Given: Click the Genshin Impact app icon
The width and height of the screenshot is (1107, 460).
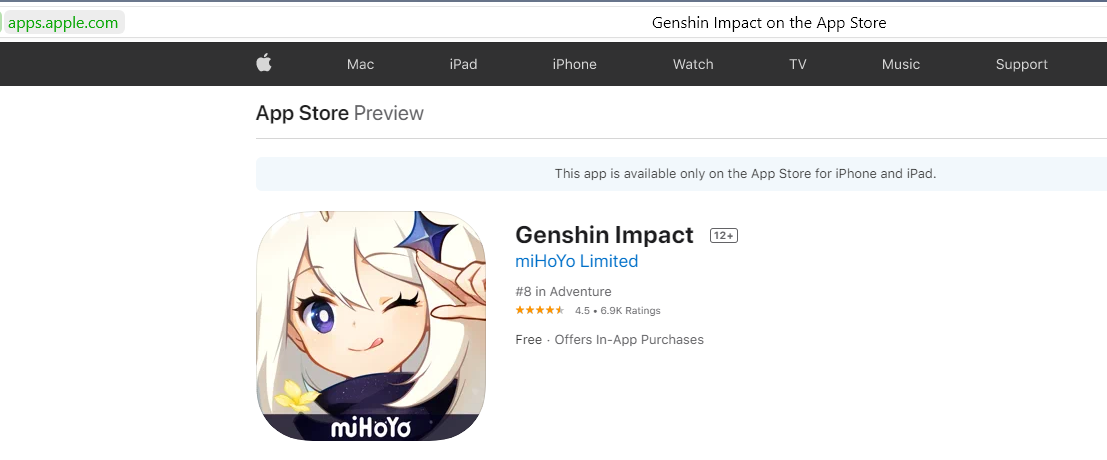Looking at the screenshot, I should 371,326.
